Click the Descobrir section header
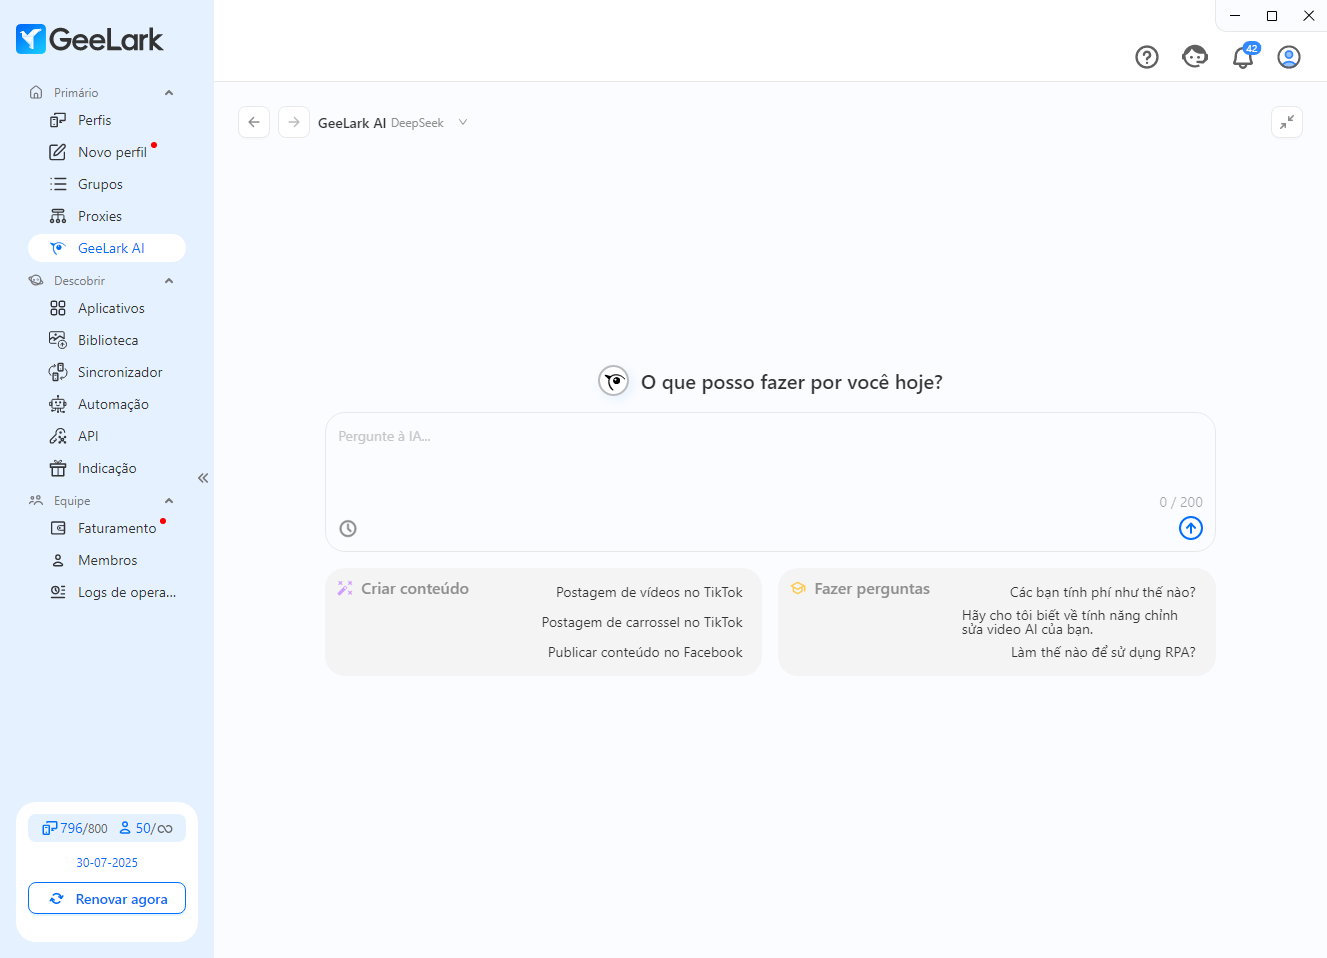 [x=101, y=281]
